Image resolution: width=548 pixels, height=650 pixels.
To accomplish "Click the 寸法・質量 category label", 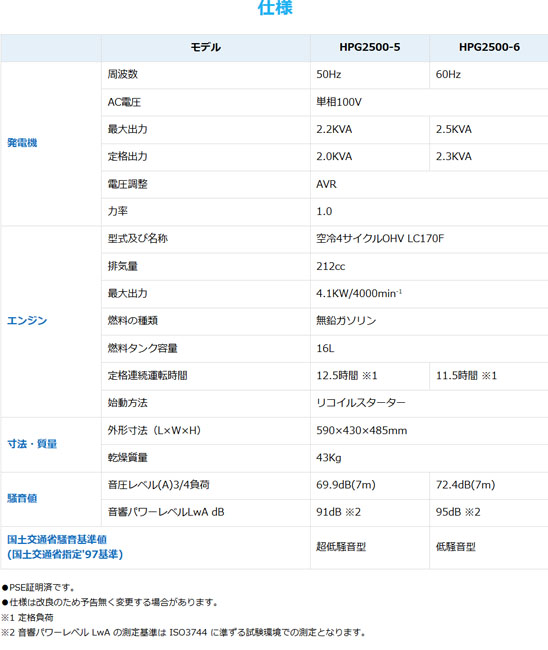I will tap(32, 444).
